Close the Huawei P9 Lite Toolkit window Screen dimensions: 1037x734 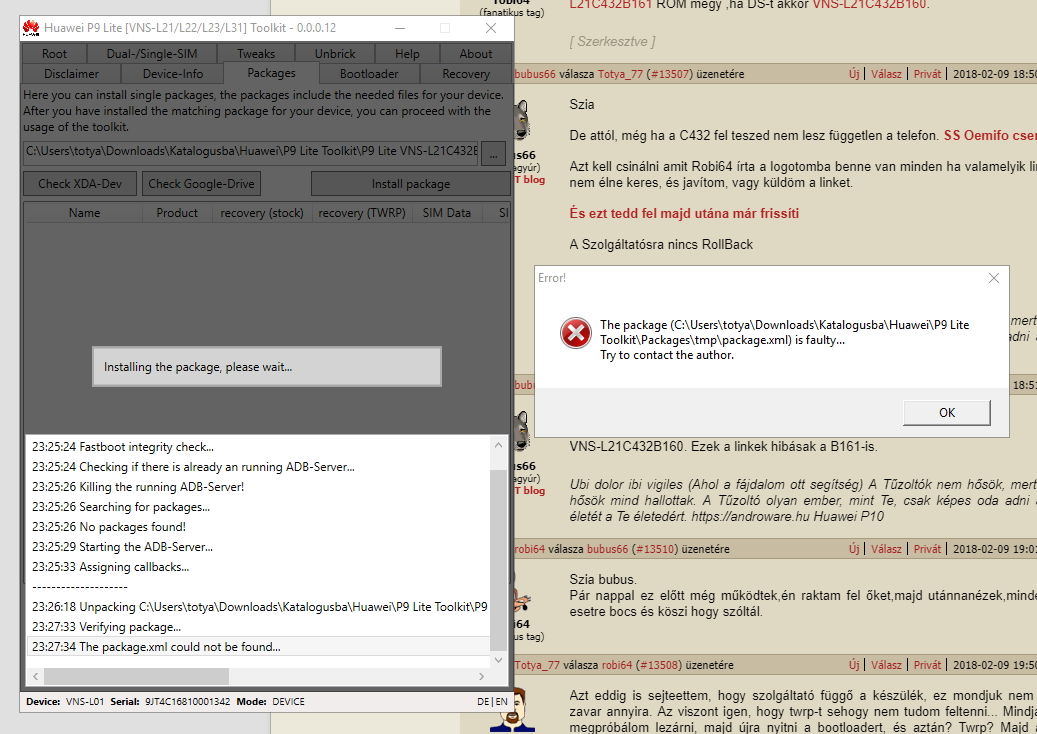[x=491, y=28]
